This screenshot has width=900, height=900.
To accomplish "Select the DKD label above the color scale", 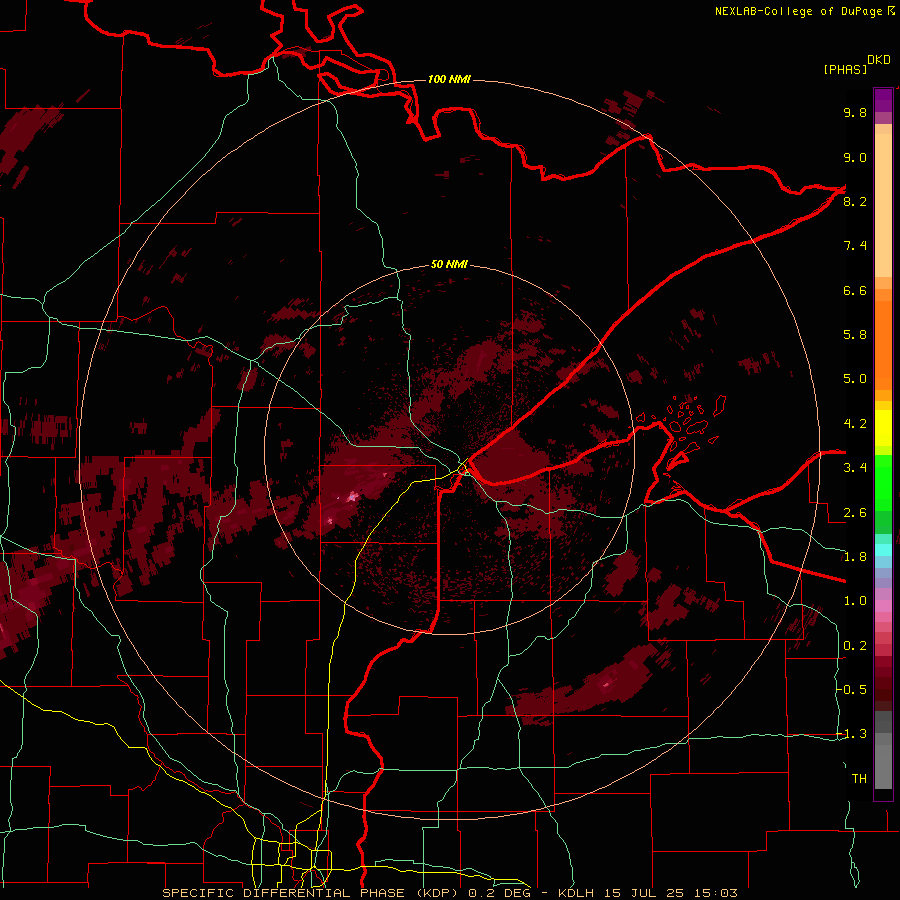I will [879, 60].
